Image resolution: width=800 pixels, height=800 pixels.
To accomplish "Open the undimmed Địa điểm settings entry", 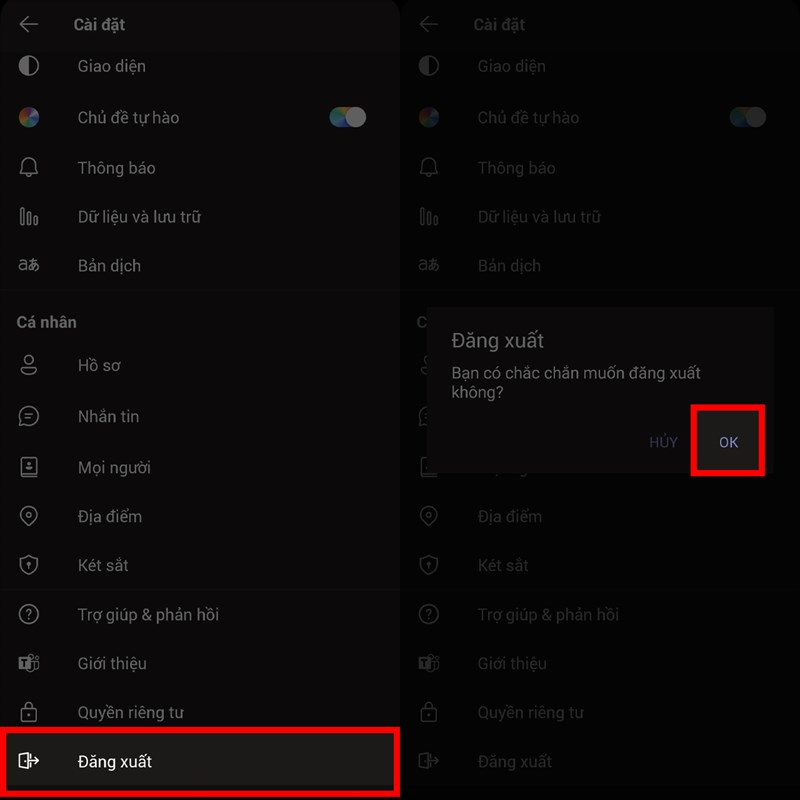I will point(110,516).
